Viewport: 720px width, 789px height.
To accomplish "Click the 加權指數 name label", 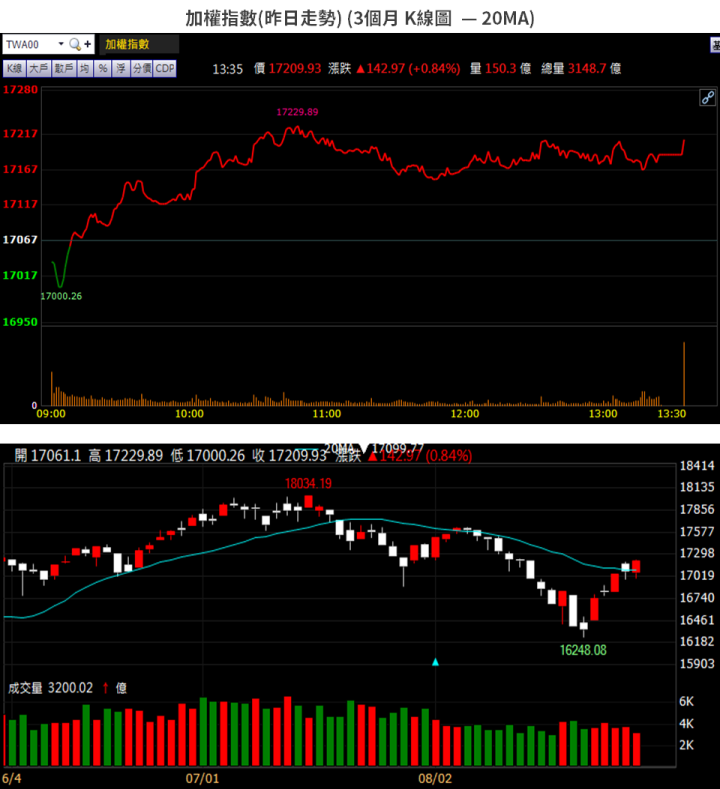I will 127,44.
